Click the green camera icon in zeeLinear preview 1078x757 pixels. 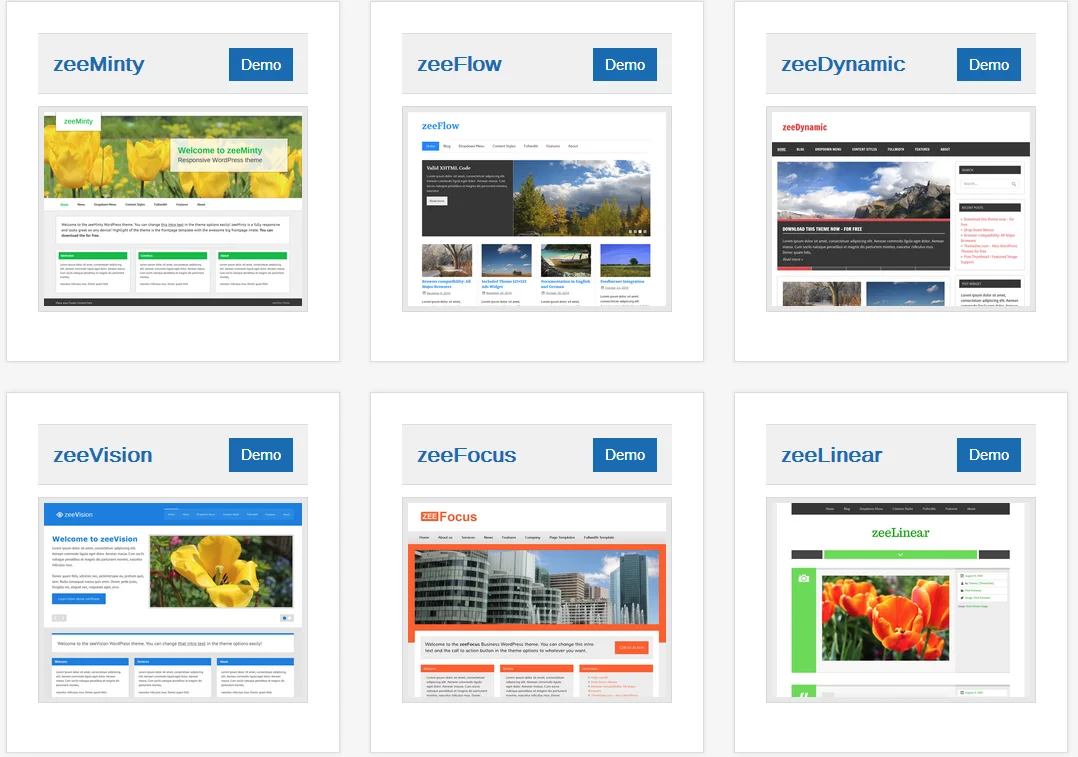click(803, 578)
